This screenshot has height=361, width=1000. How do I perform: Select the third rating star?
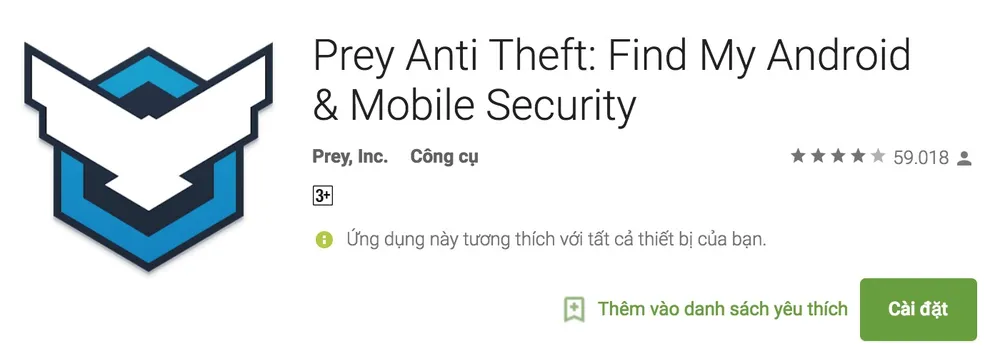838,156
